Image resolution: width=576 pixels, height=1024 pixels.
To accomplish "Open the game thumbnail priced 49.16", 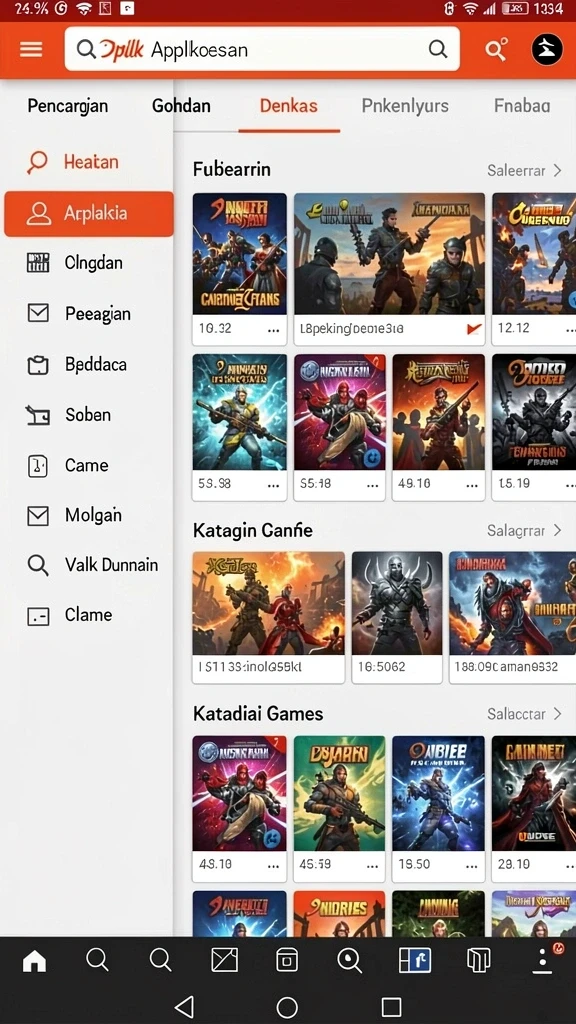I will pos(438,412).
